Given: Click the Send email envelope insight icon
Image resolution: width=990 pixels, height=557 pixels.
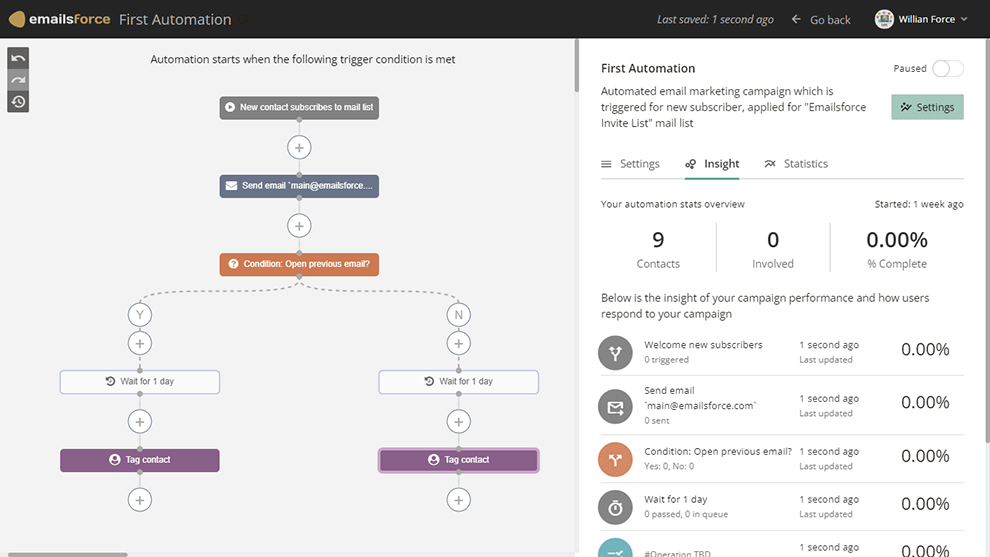Looking at the screenshot, I should click(615, 406).
